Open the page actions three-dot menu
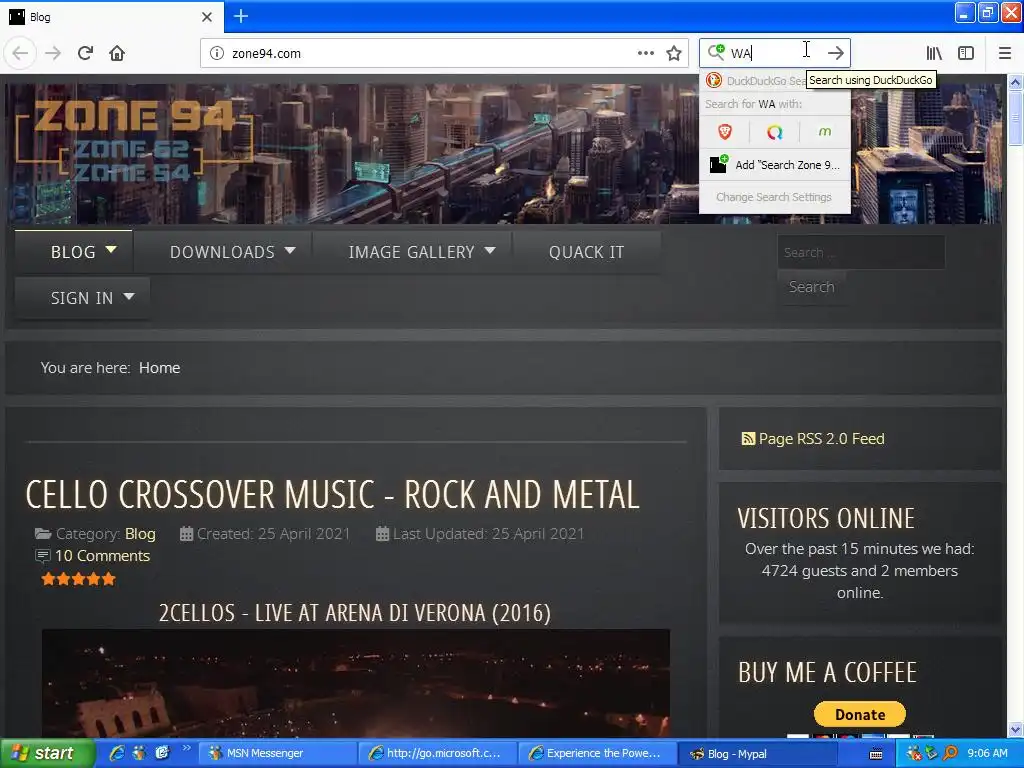Viewport: 1024px width, 768px height. (x=645, y=54)
